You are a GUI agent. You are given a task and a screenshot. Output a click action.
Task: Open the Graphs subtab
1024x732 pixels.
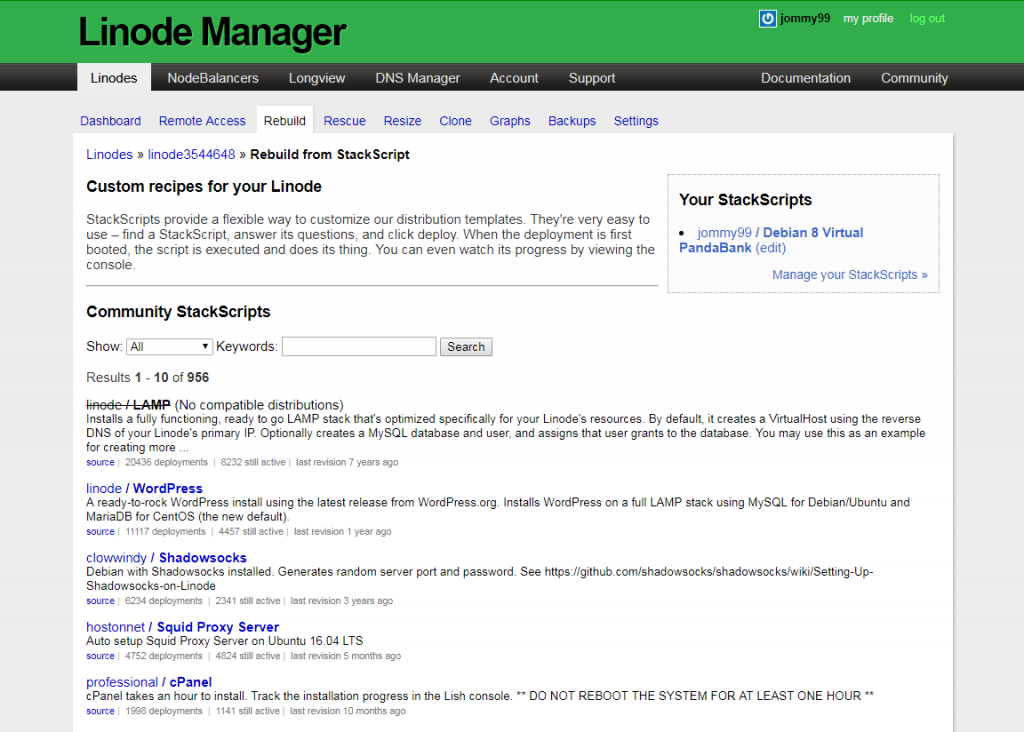[x=510, y=121]
